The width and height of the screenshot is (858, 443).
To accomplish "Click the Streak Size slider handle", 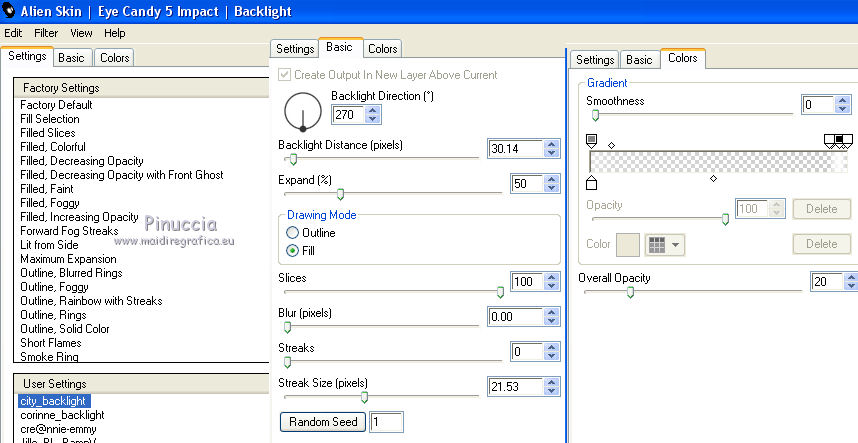I will (364, 397).
